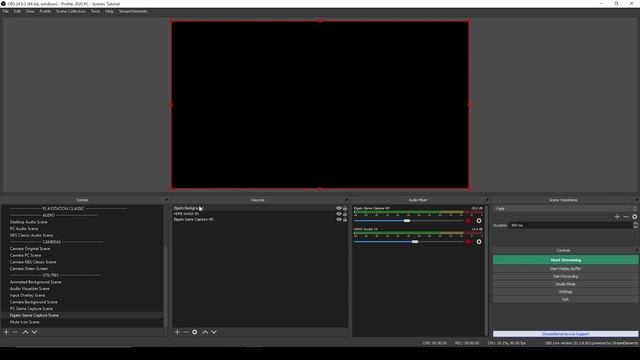
Task: Click the Start Streaming button
Action: 565,260
